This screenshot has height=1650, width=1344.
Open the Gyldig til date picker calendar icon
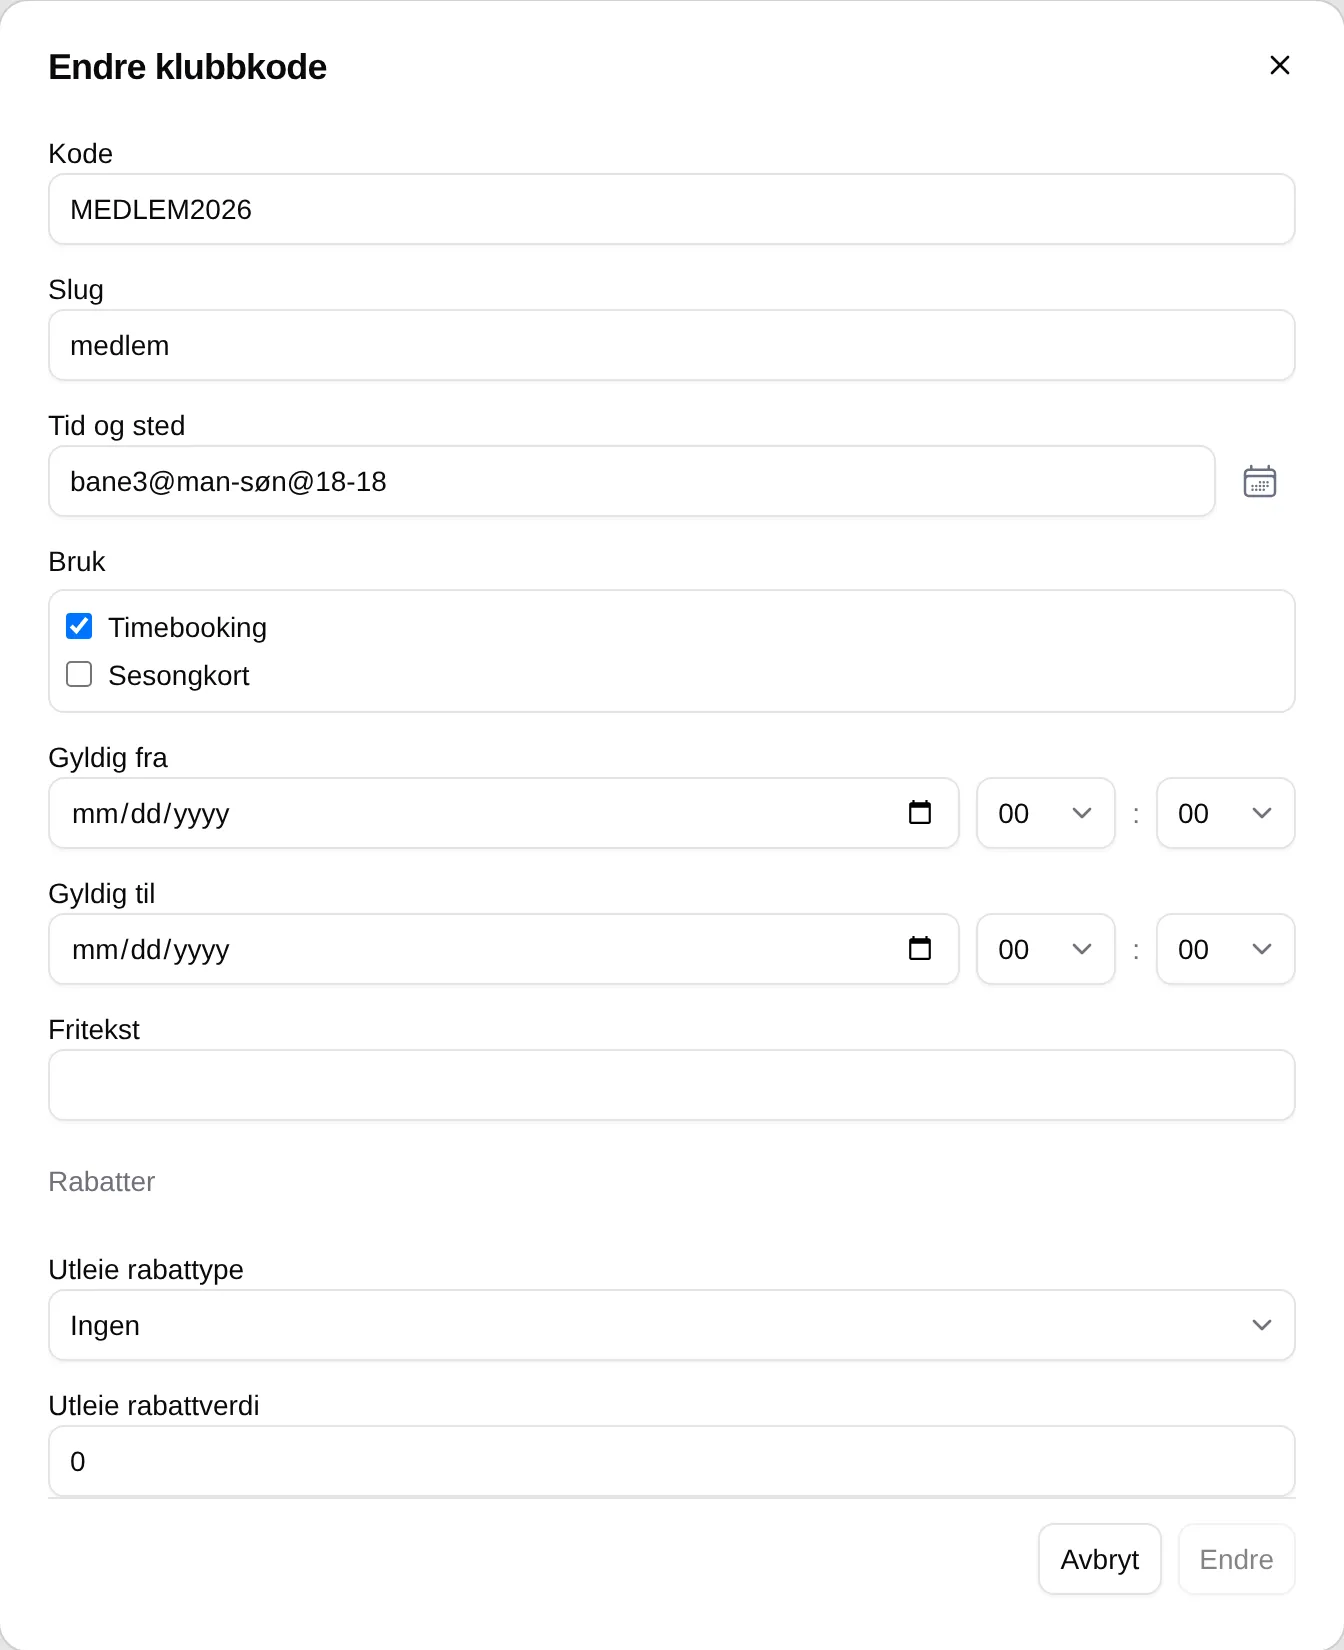click(x=920, y=949)
